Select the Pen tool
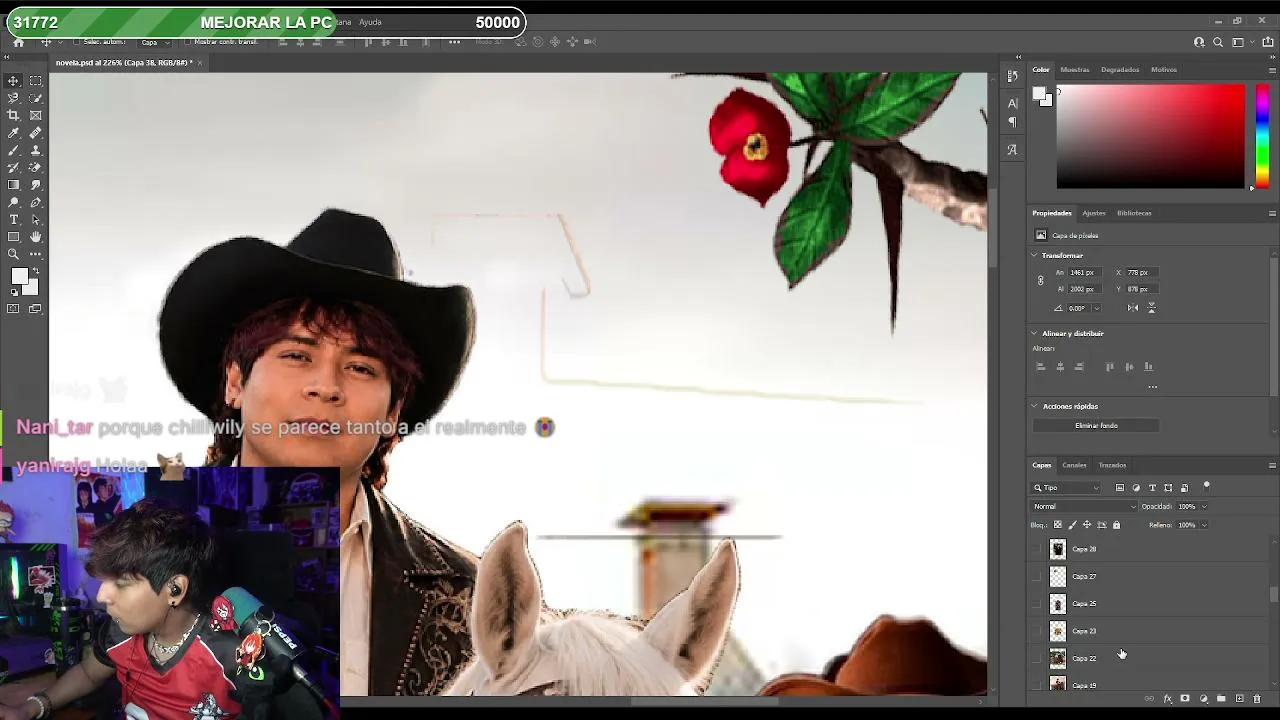Viewport: 1280px width, 720px height. click(x=36, y=203)
